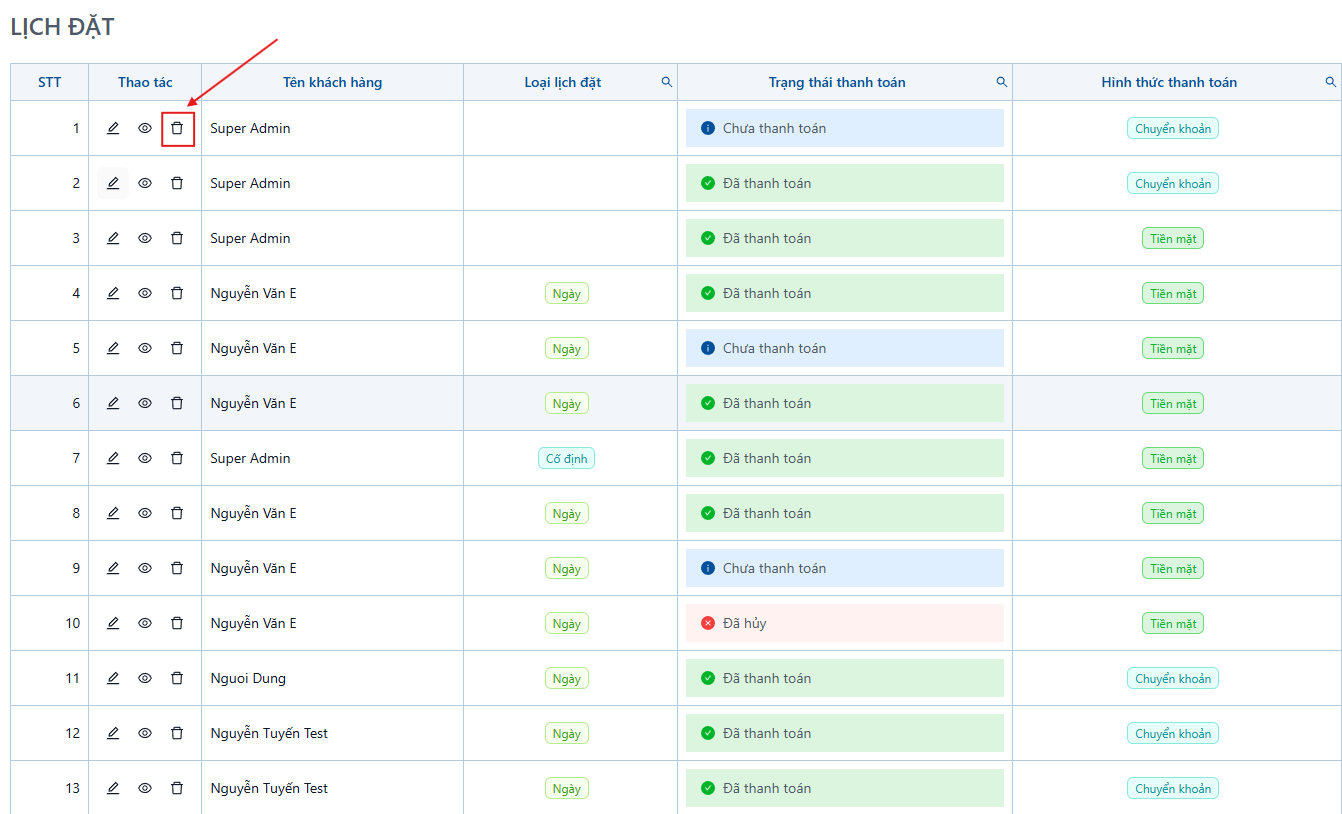Open eye icon for row 6

(145, 403)
